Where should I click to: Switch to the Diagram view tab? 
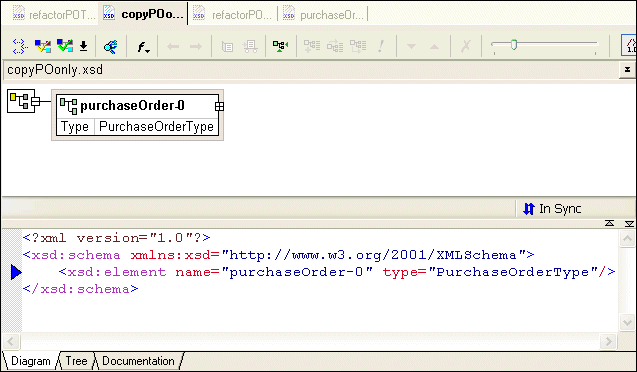[x=30, y=361]
